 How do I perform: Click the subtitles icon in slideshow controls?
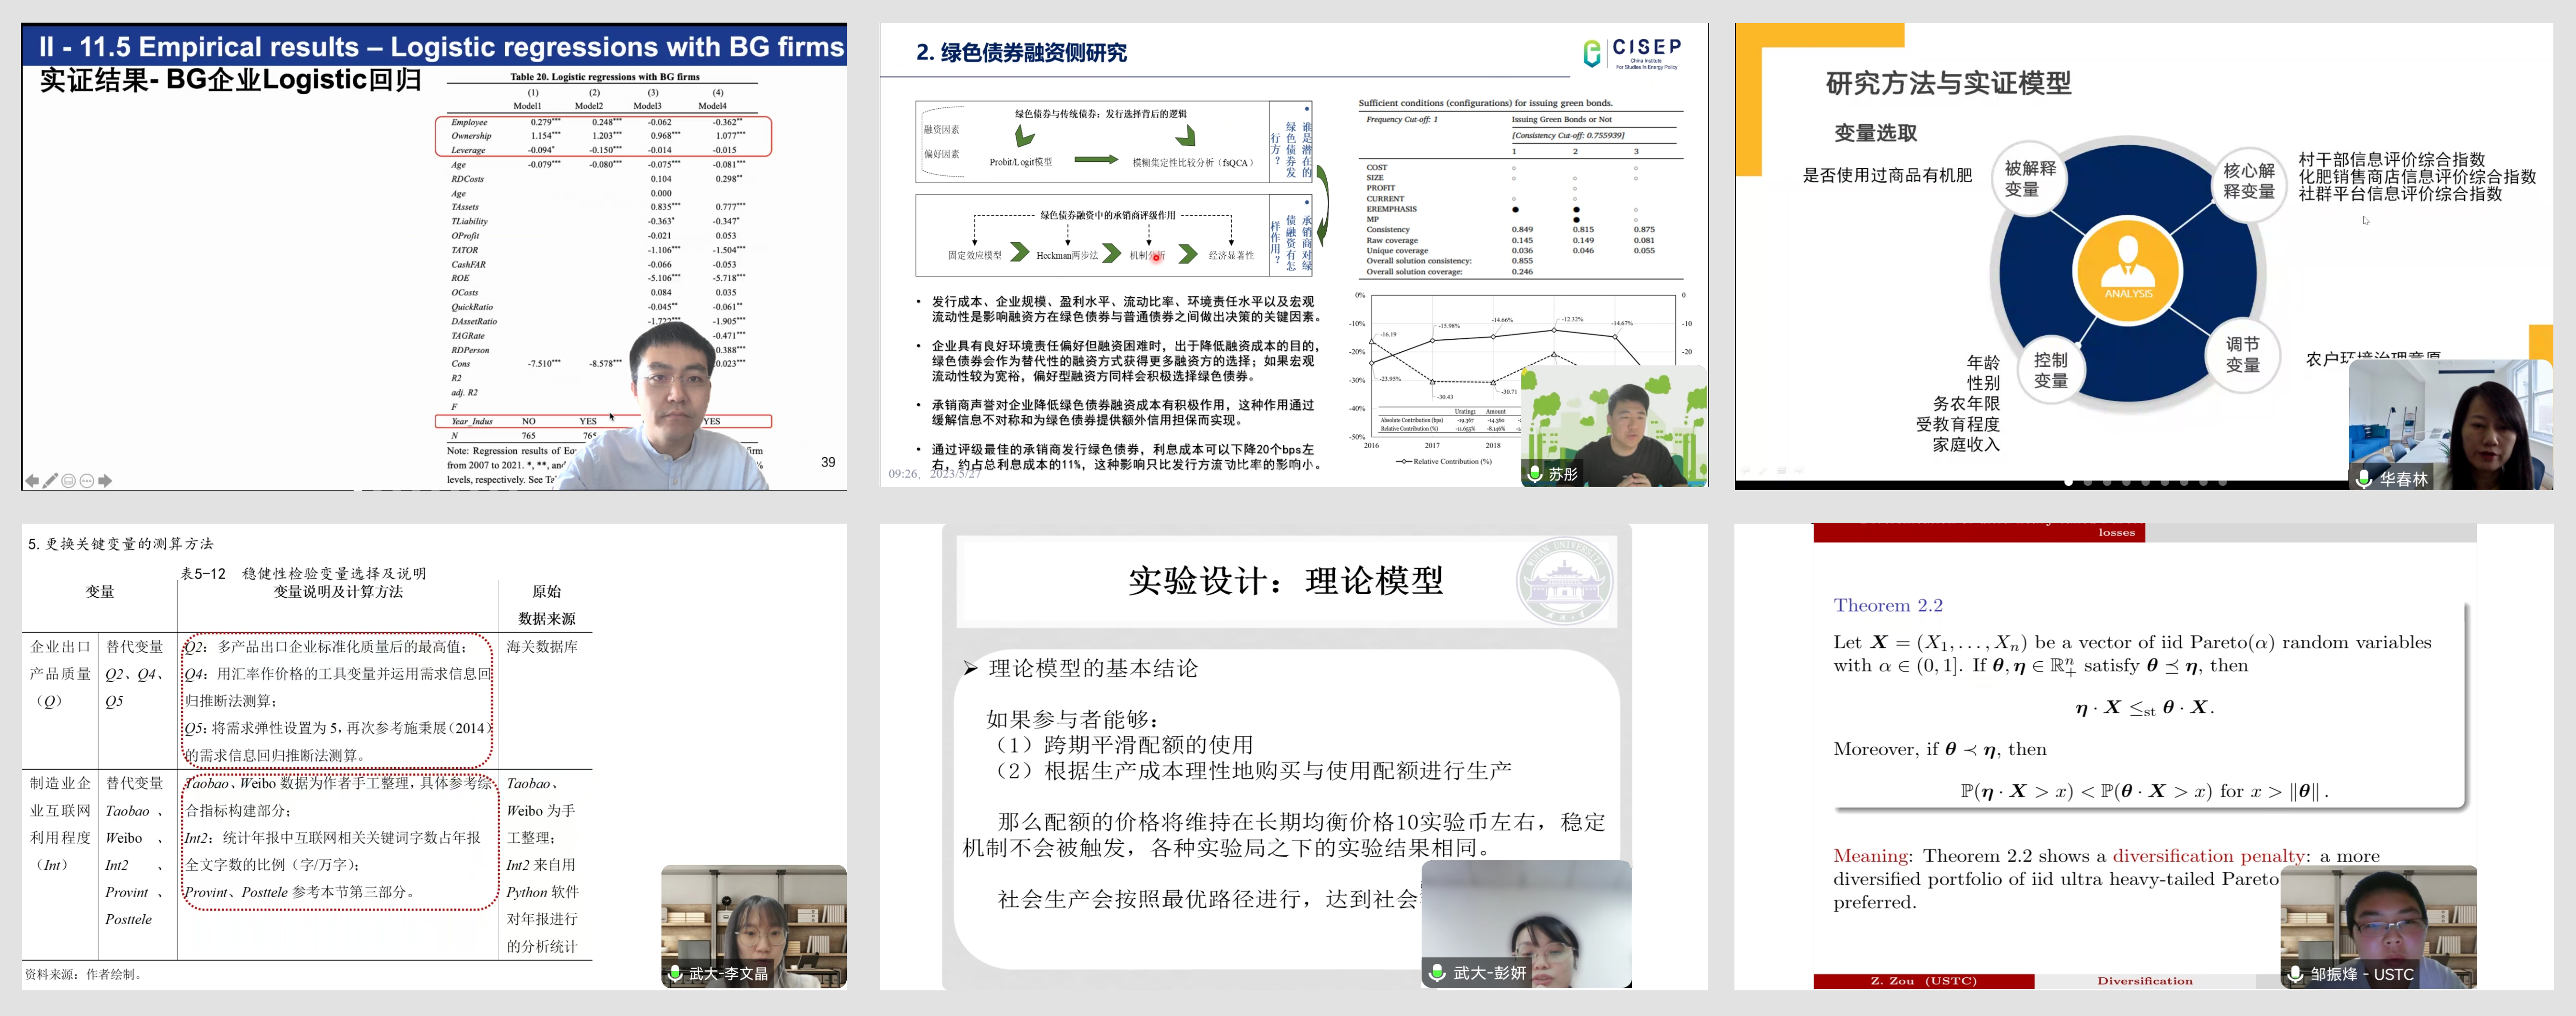coord(69,481)
